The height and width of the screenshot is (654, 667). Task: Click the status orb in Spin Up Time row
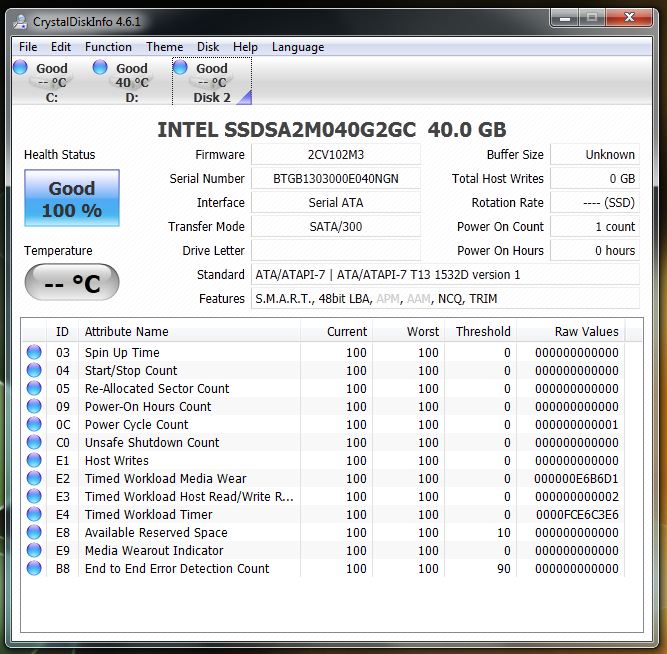click(34, 352)
